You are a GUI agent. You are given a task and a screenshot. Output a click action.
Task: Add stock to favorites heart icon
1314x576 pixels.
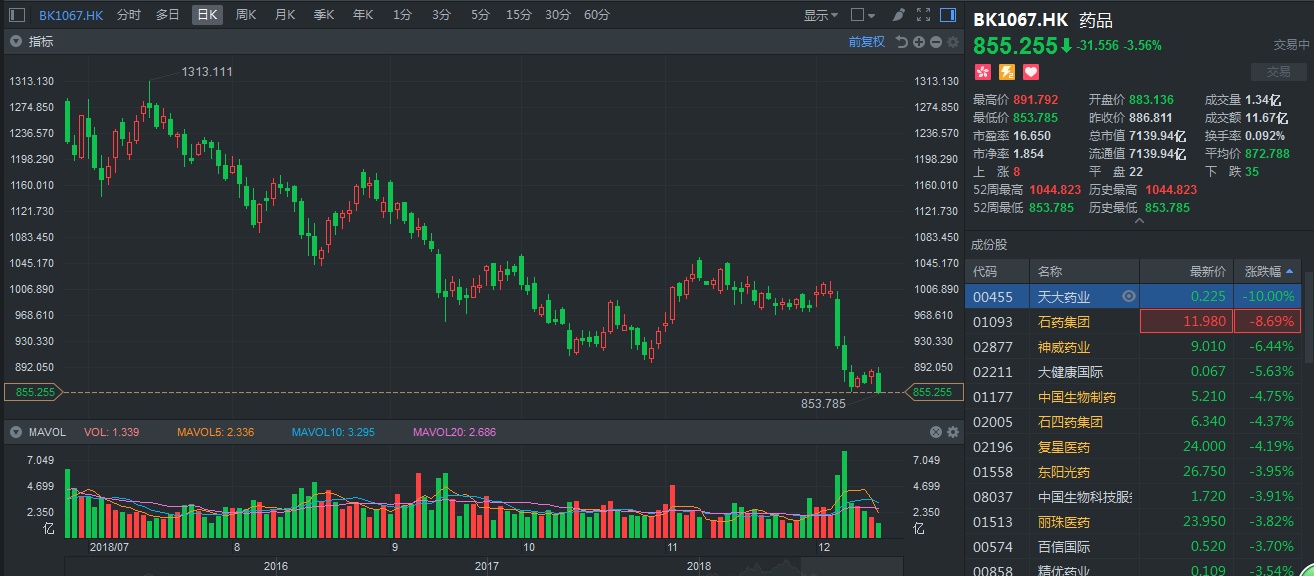(x=1030, y=72)
